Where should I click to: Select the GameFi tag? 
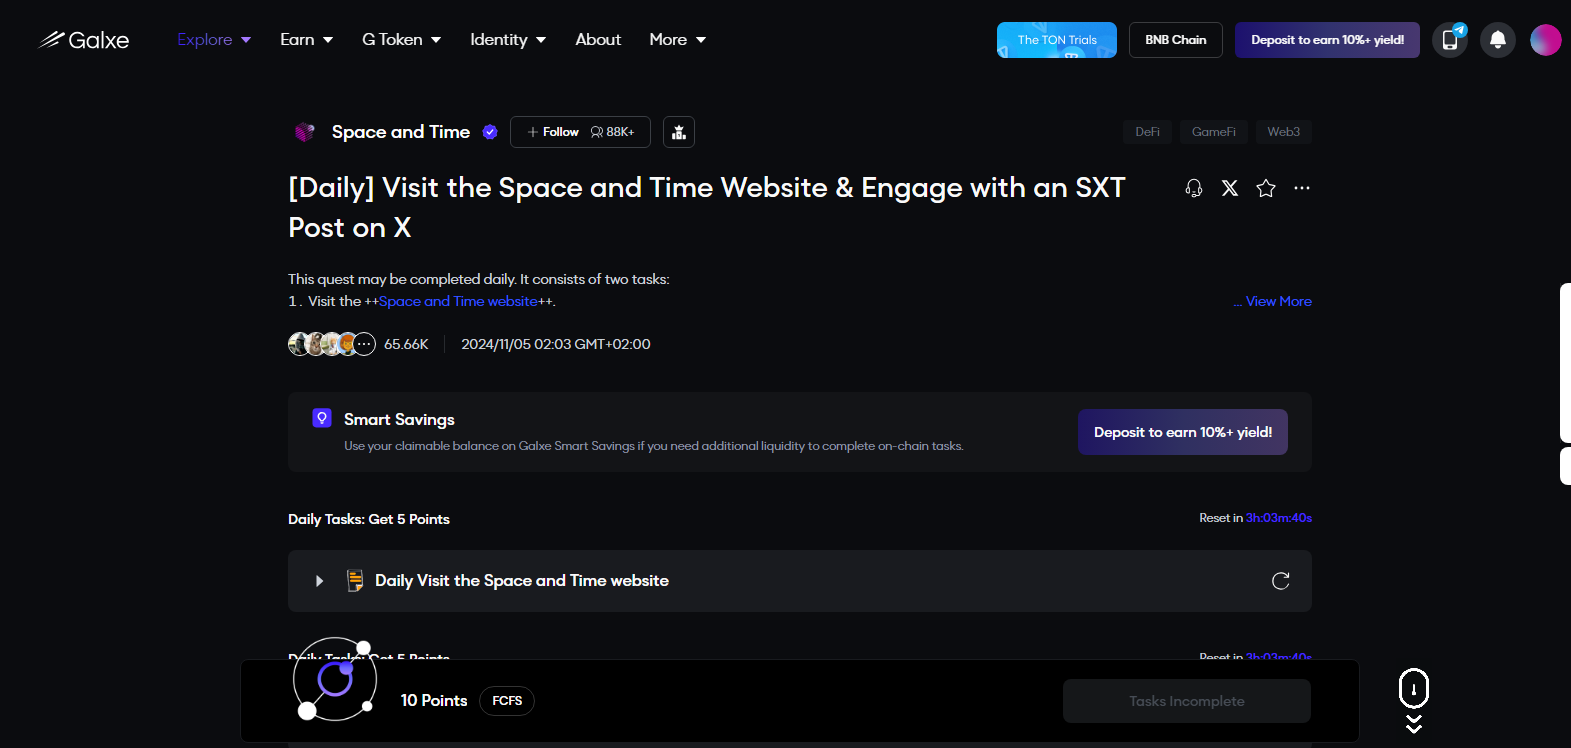pyautogui.click(x=1213, y=132)
